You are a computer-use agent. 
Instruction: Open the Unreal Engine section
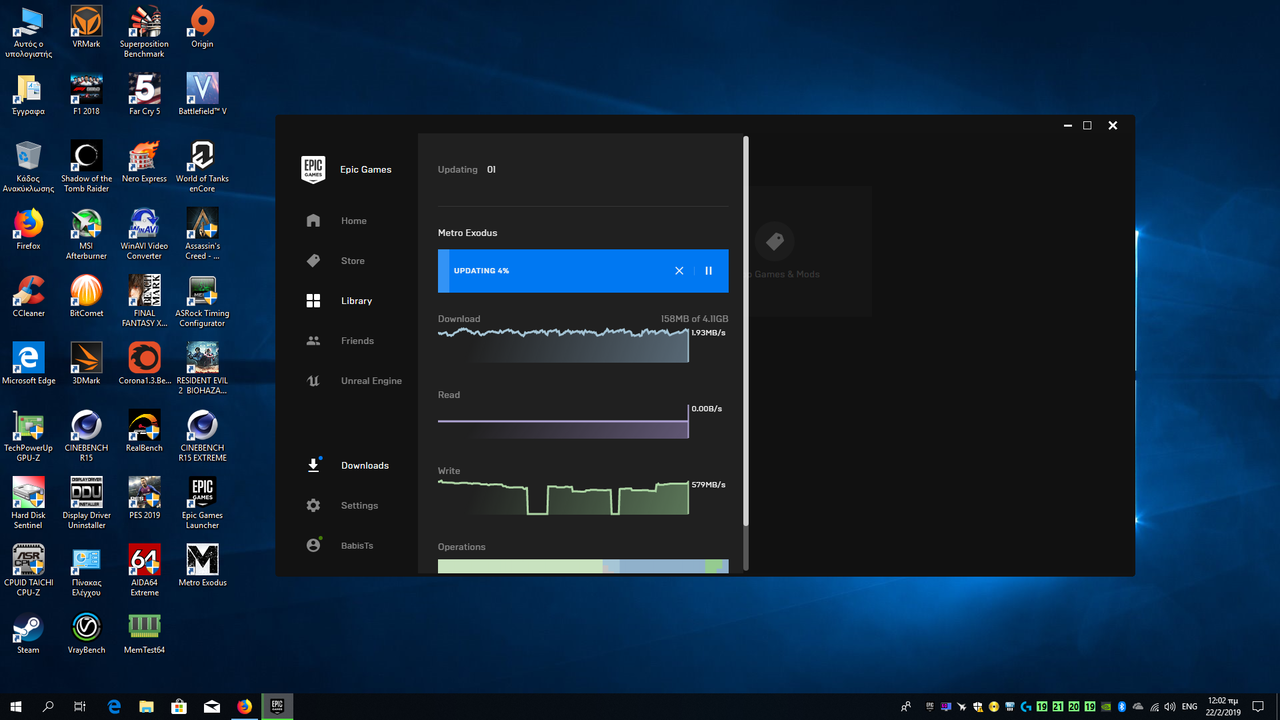coord(371,381)
